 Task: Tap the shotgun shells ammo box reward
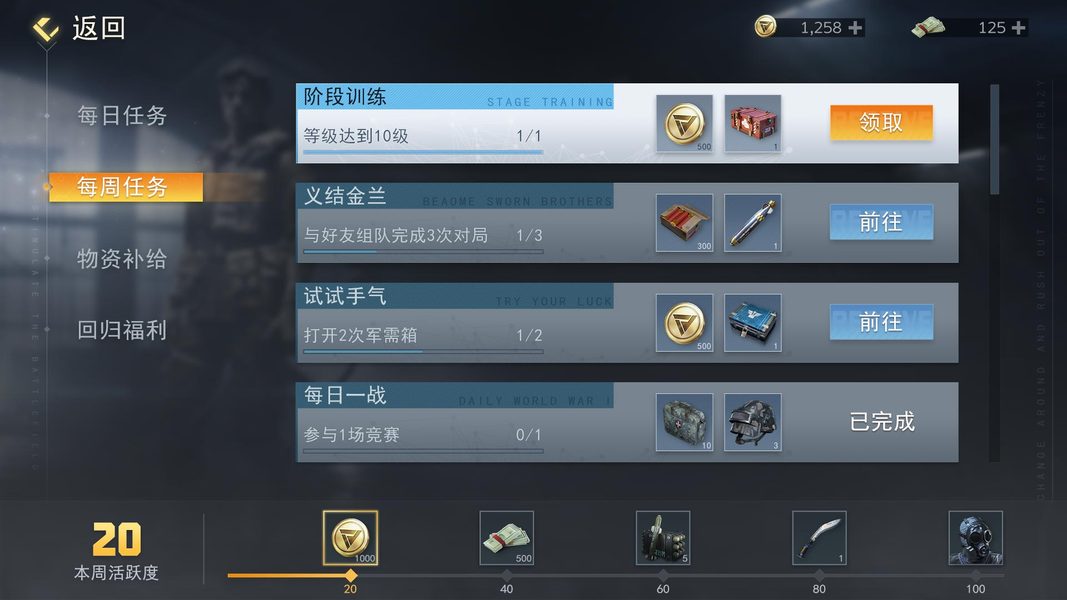tap(685, 223)
